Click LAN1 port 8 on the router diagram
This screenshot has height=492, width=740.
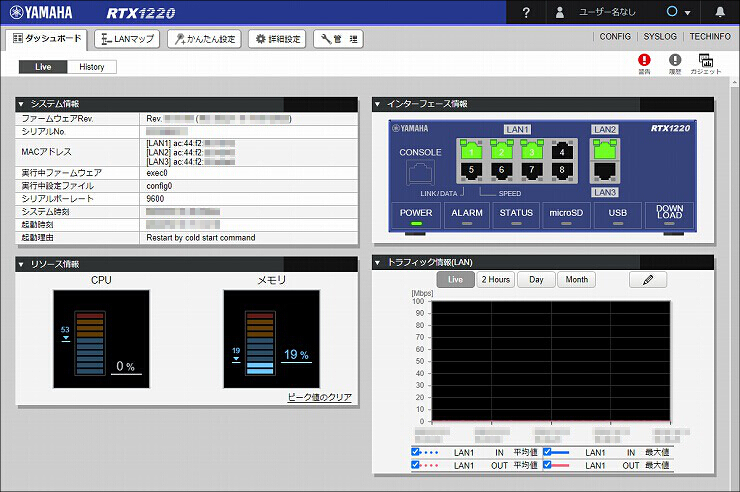(562, 171)
